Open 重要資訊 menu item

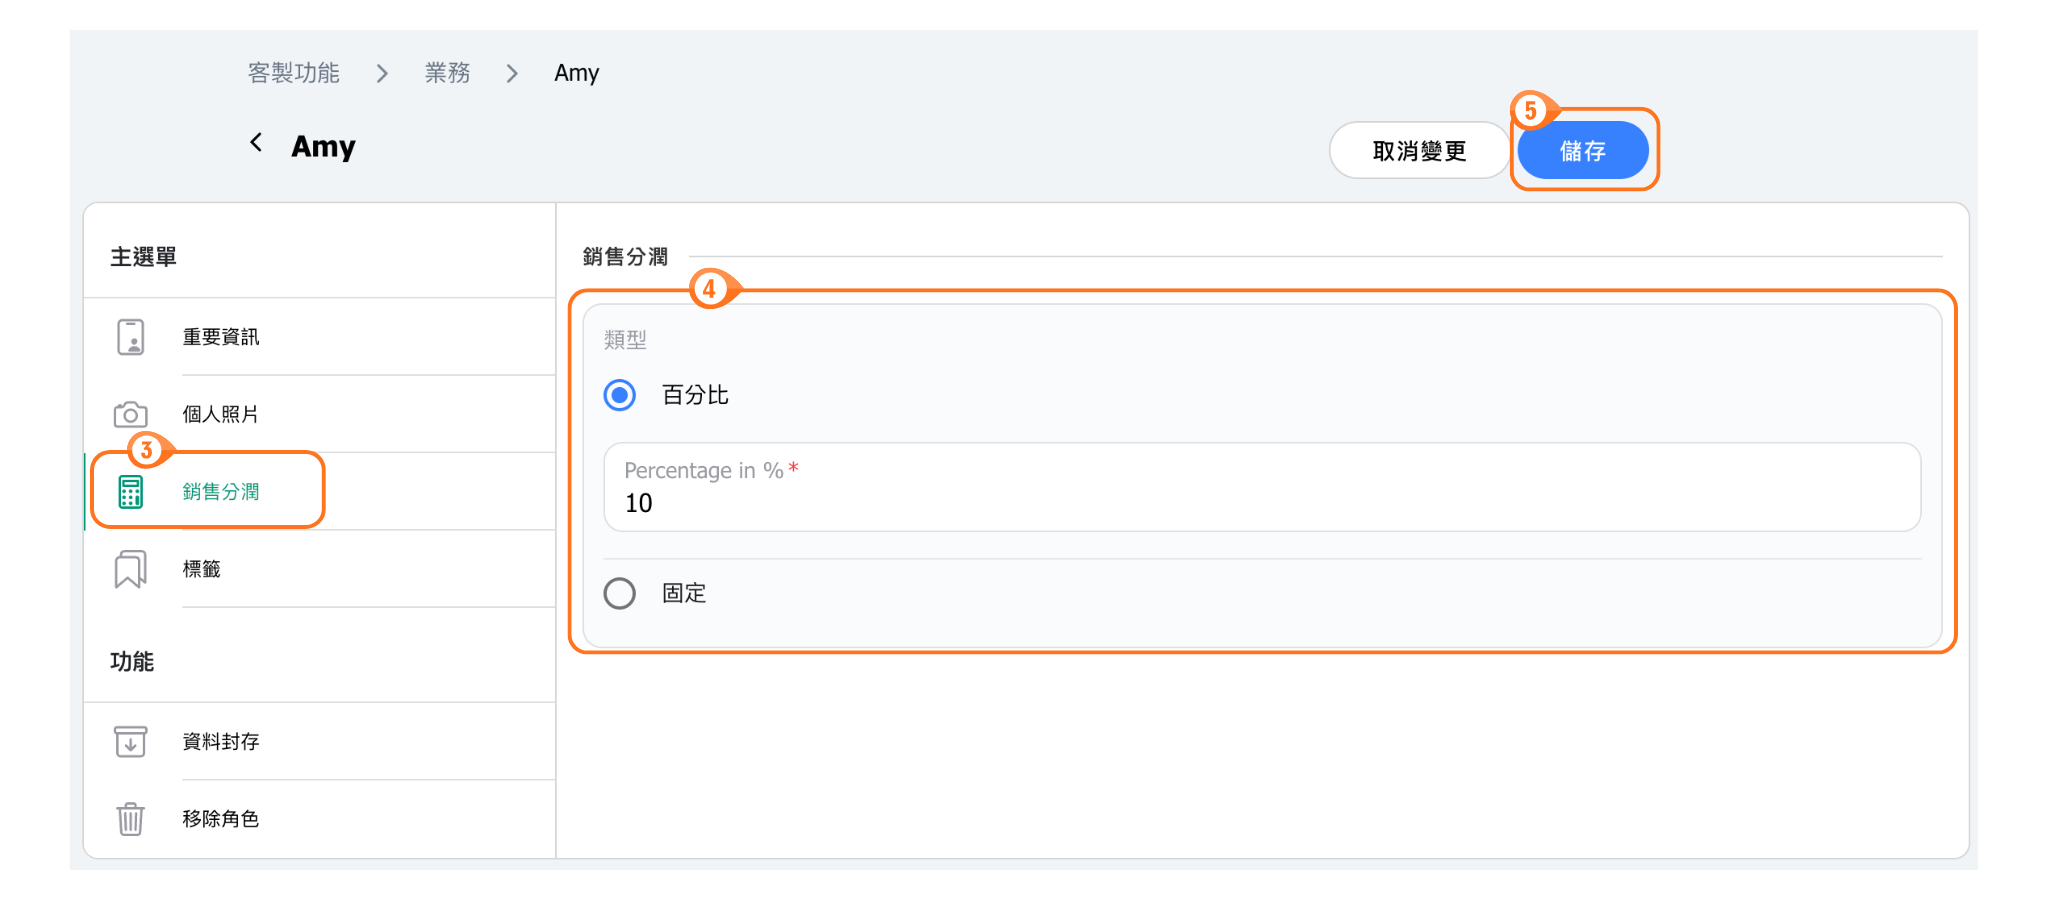pos(221,338)
